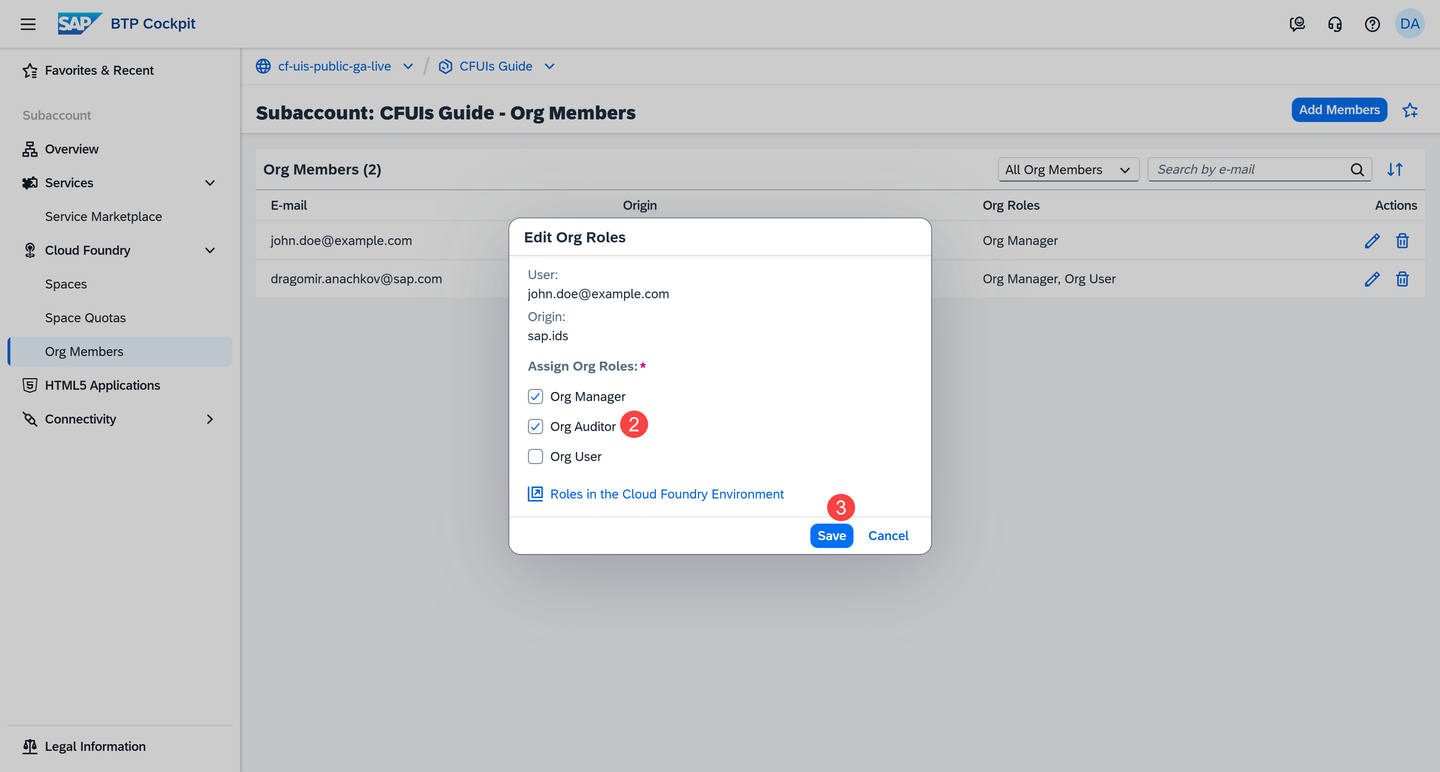The height and width of the screenshot is (772, 1440).
Task: Click the globe icon in breadcrumb
Action: pyautogui.click(x=263, y=66)
